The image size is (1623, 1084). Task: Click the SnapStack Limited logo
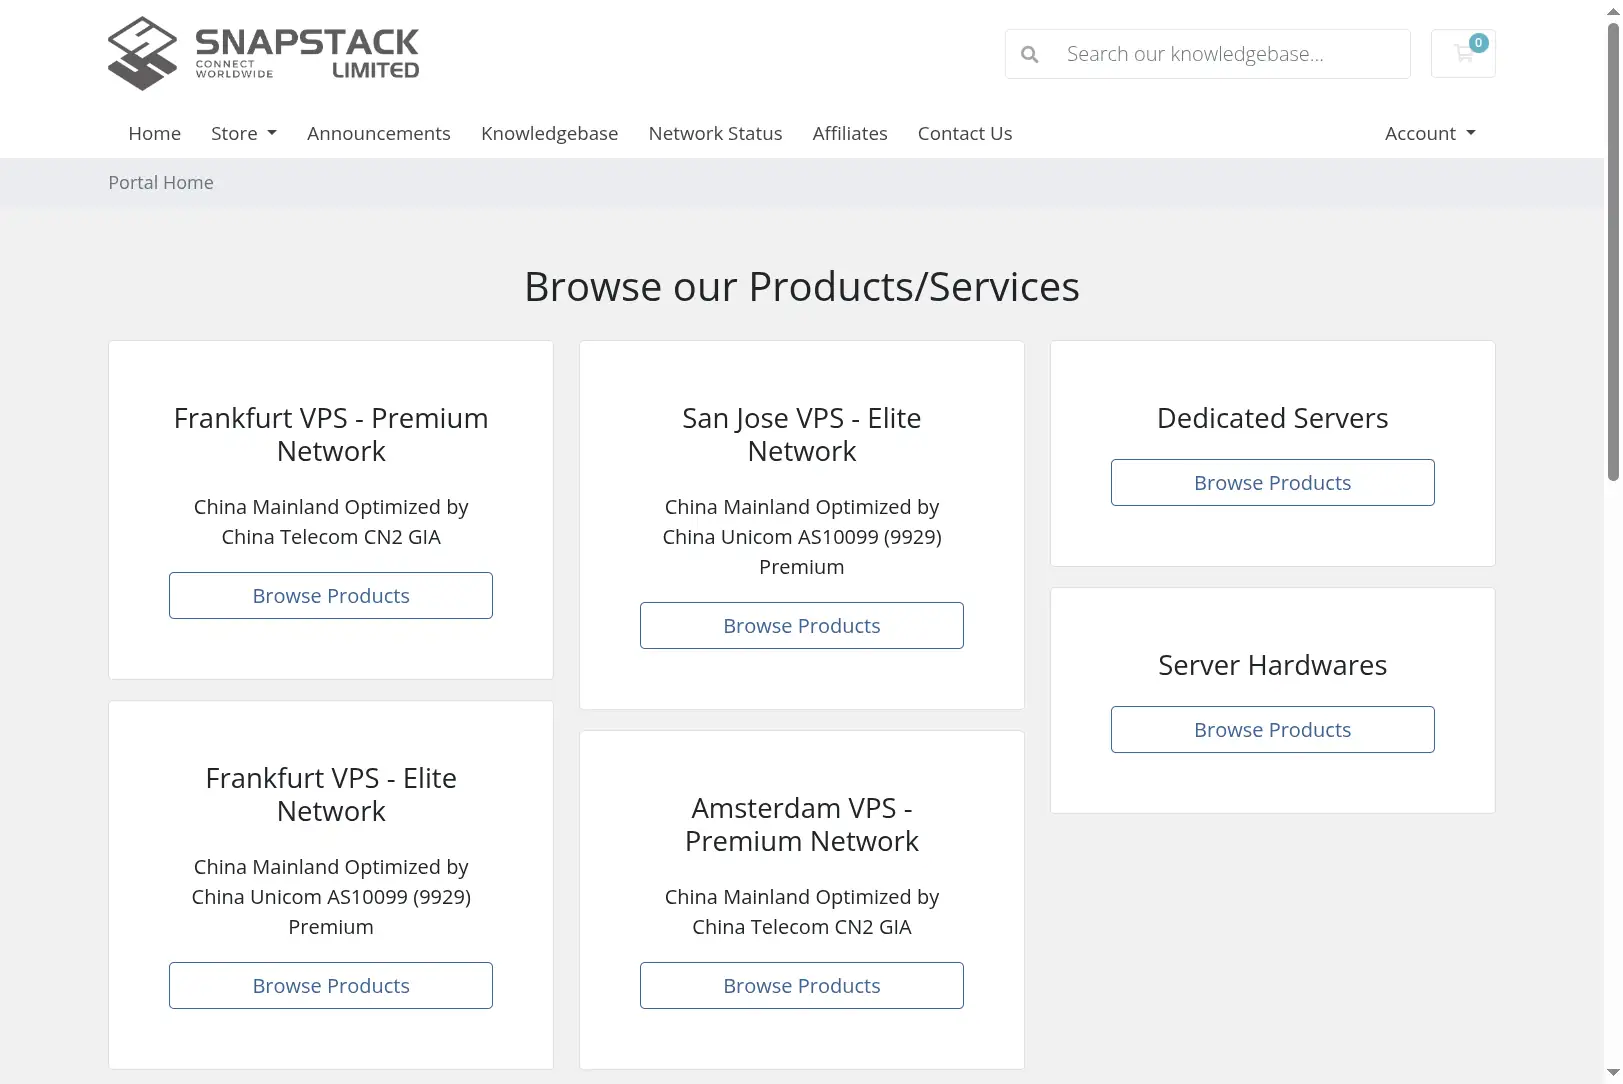(x=264, y=54)
